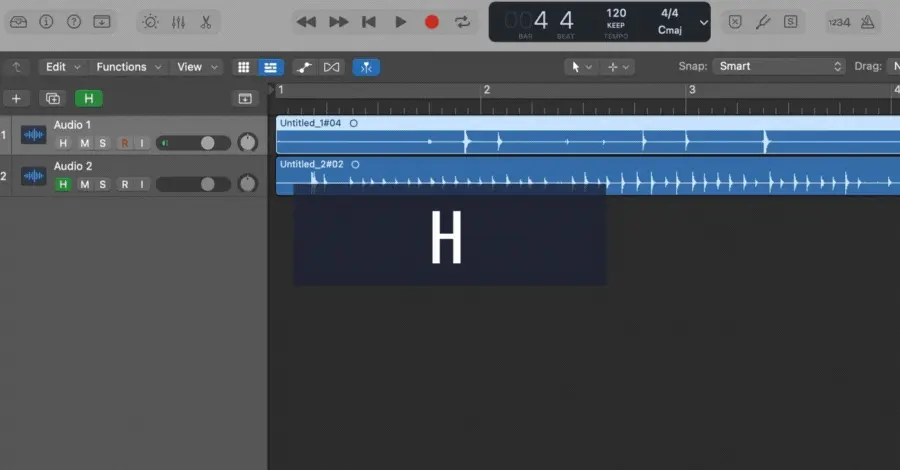This screenshot has height=470, width=900.
Task: Click the Cmaj key signature
Action: pos(669,30)
